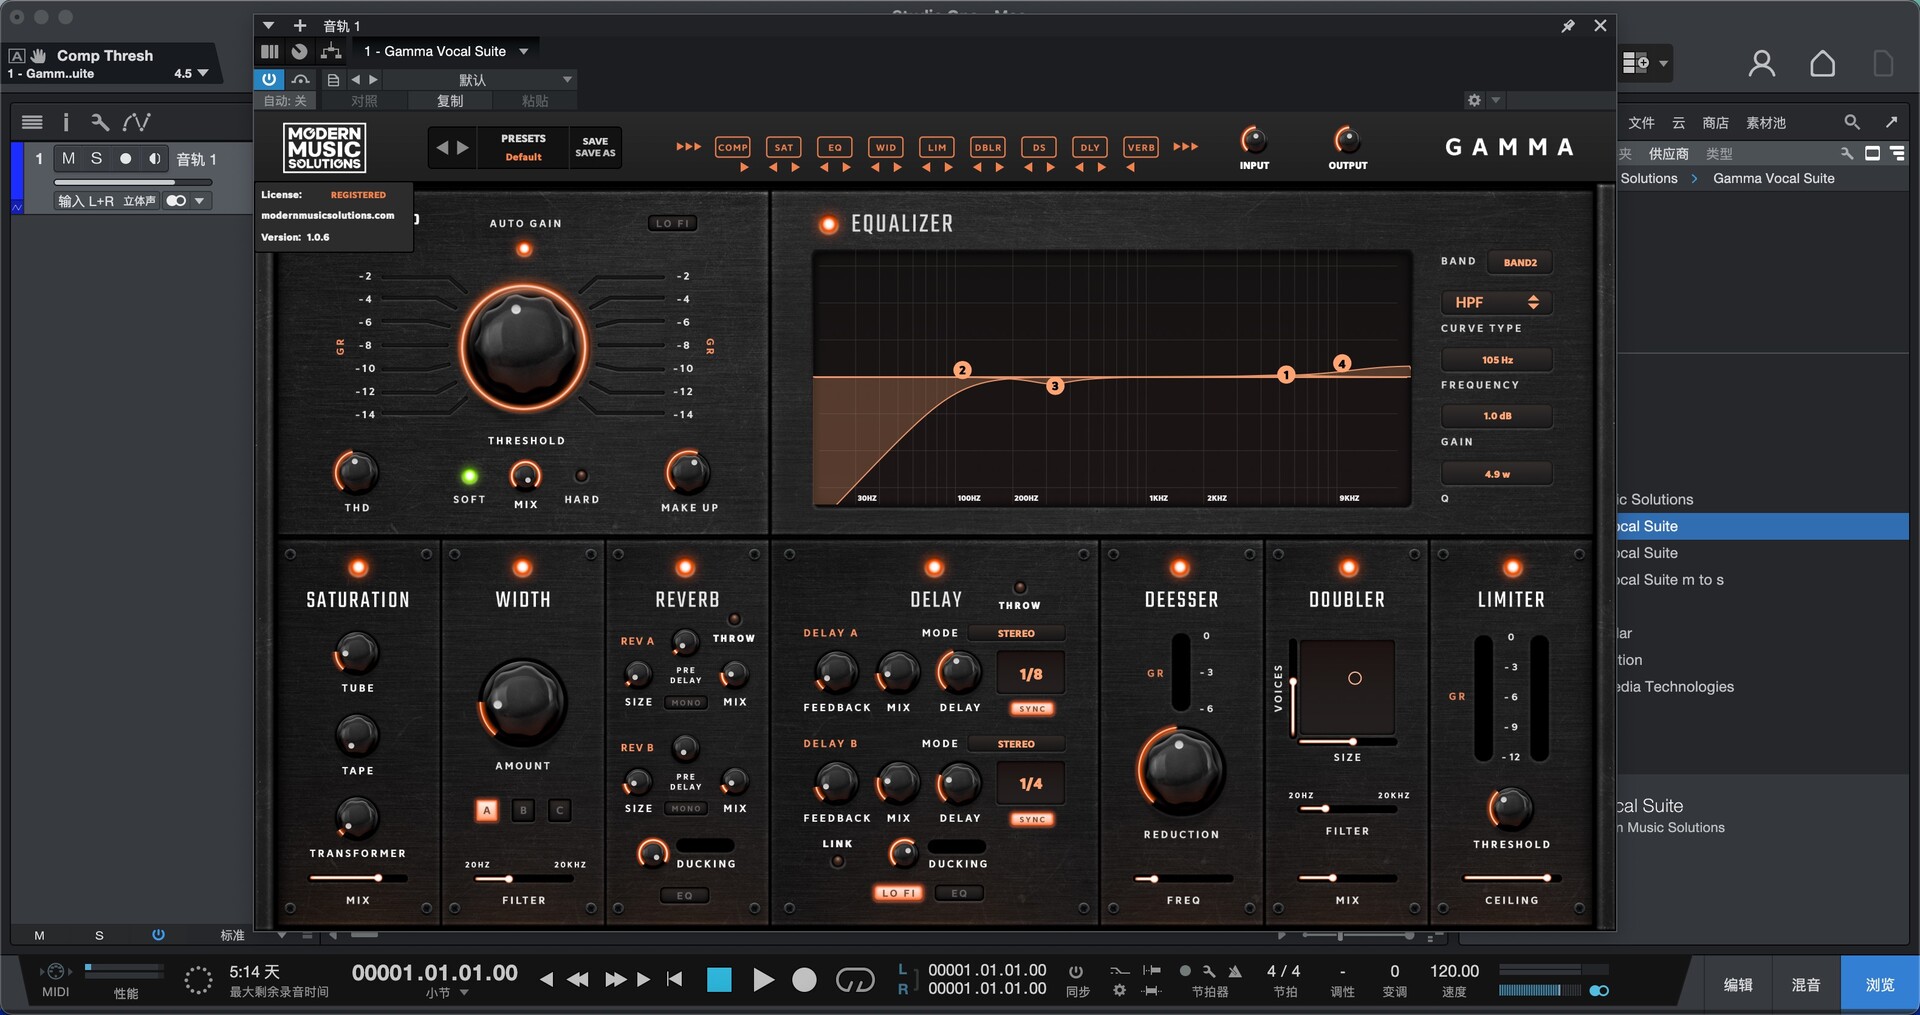Click the 复制 copy button
The height and width of the screenshot is (1015, 1920).
450,101
